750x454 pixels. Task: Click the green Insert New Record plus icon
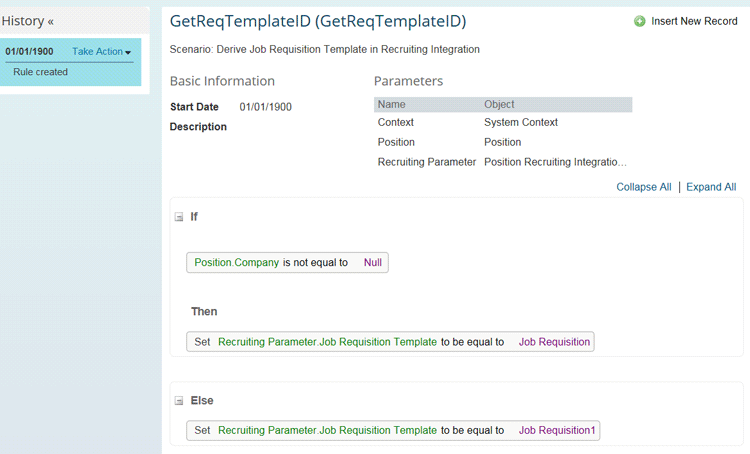pyautogui.click(x=640, y=21)
